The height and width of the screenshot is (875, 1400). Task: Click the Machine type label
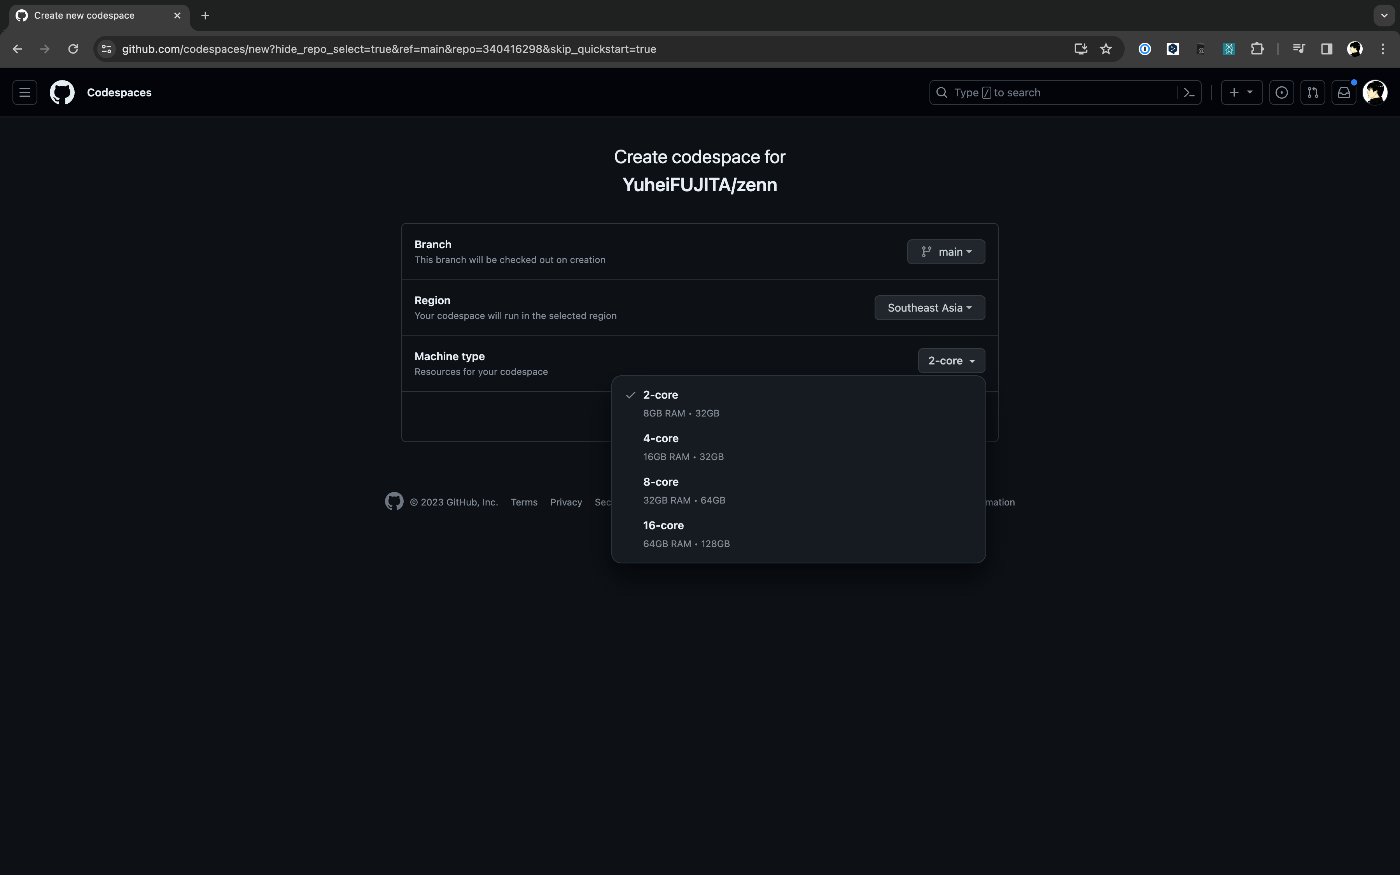(x=450, y=356)
